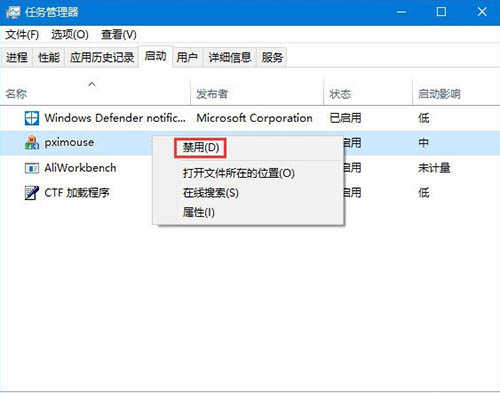The width and height of the screenshot is (500, 393).
Task: Select the pximouse entry name
Action: [x=69, y=143]
